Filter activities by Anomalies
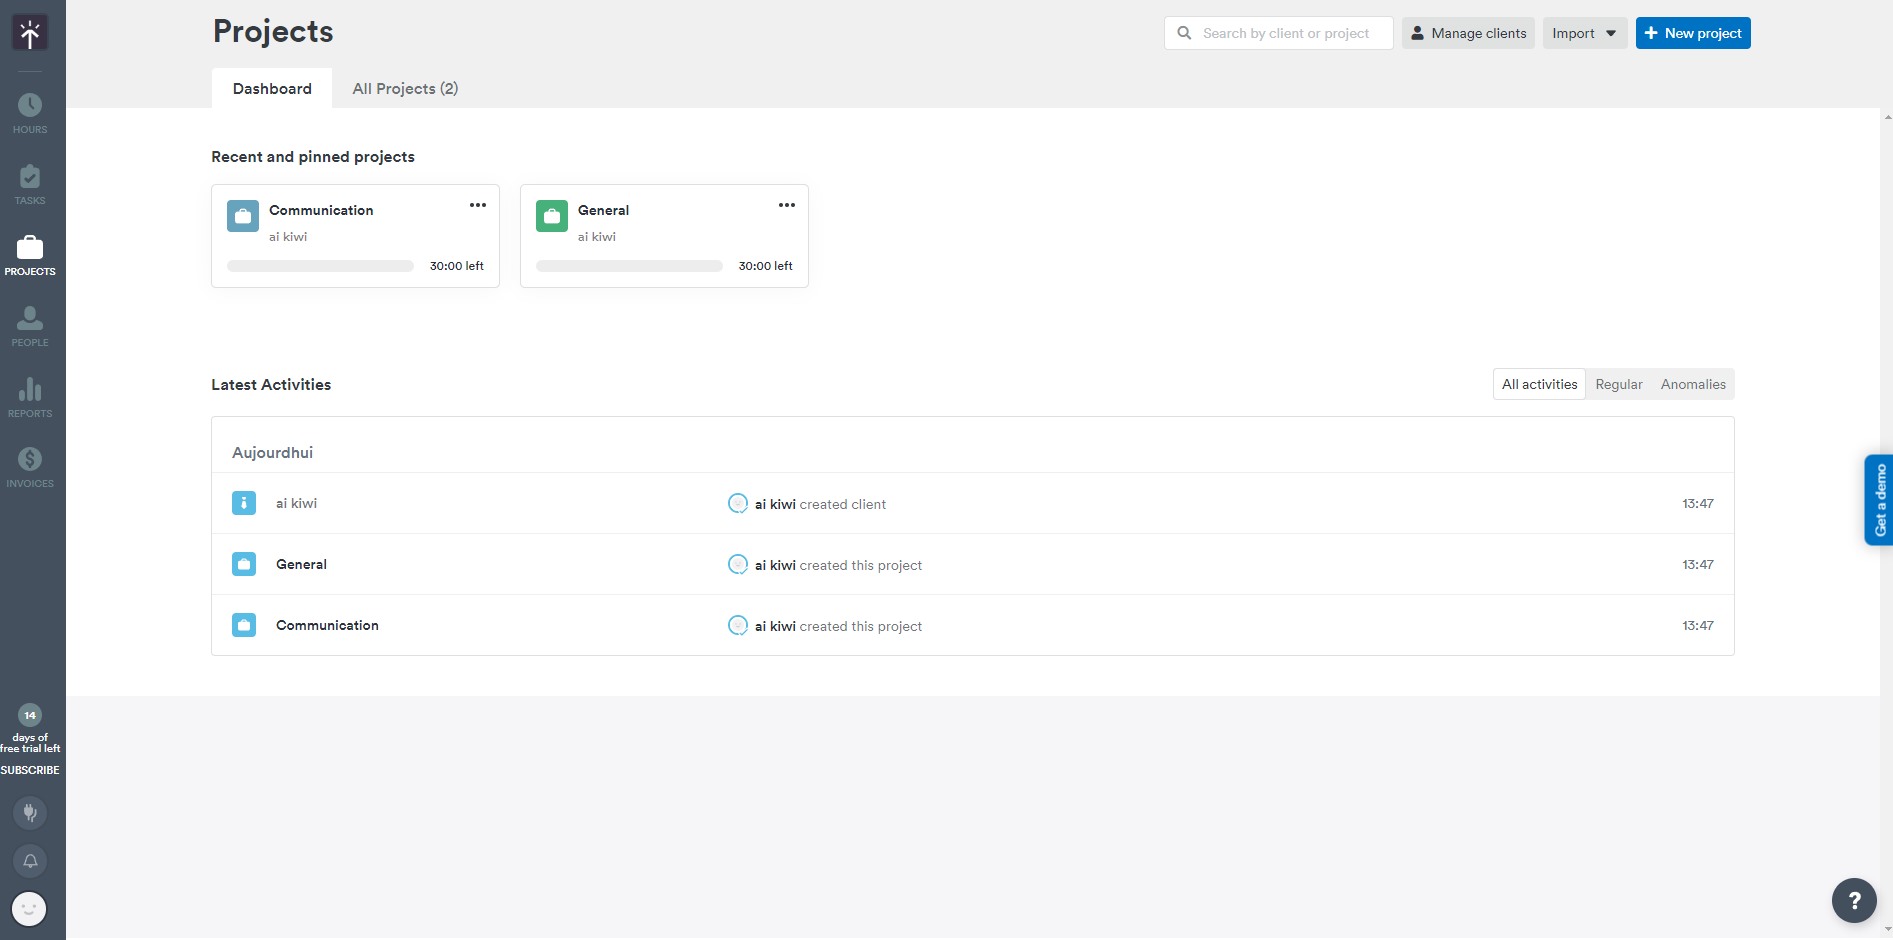Screen dimensions: 1893x940 click(1693, 384)
